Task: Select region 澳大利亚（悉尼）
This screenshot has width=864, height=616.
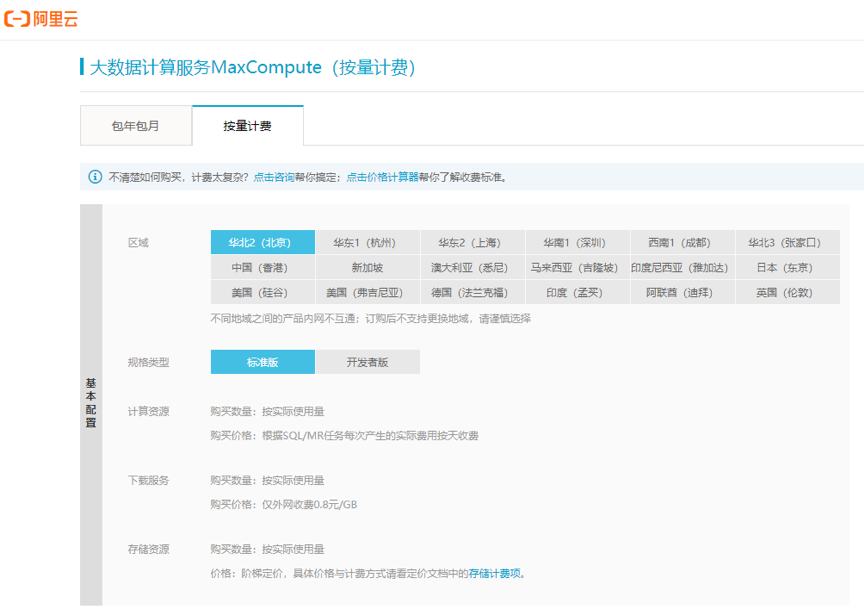Action: [473, 267]
